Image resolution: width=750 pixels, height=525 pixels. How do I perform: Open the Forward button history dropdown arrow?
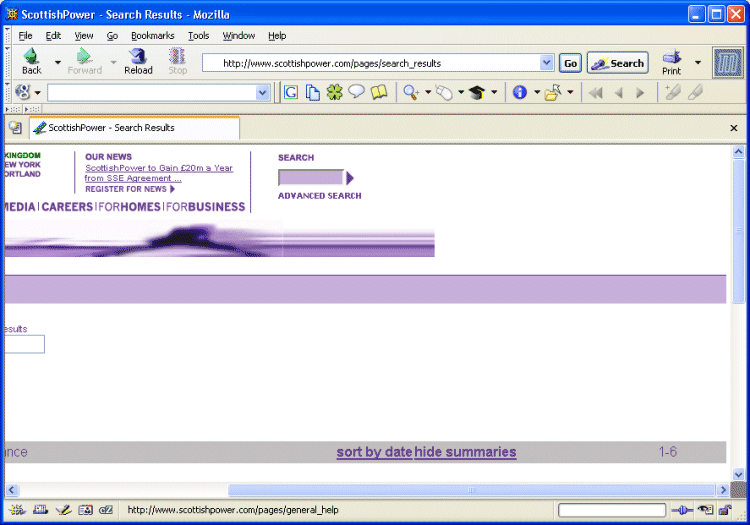coord(113,62)
